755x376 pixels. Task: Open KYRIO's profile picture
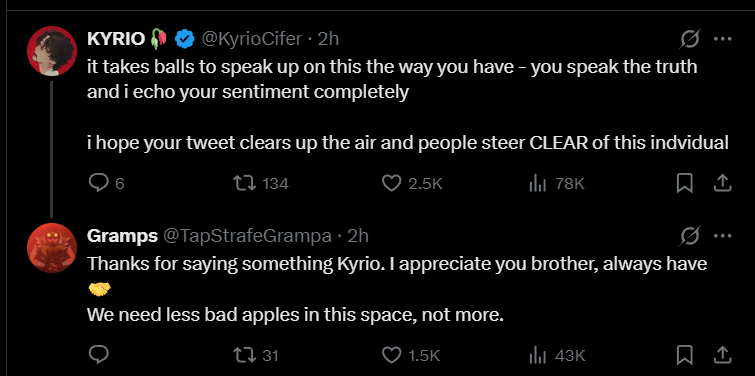tap(52, 51)
